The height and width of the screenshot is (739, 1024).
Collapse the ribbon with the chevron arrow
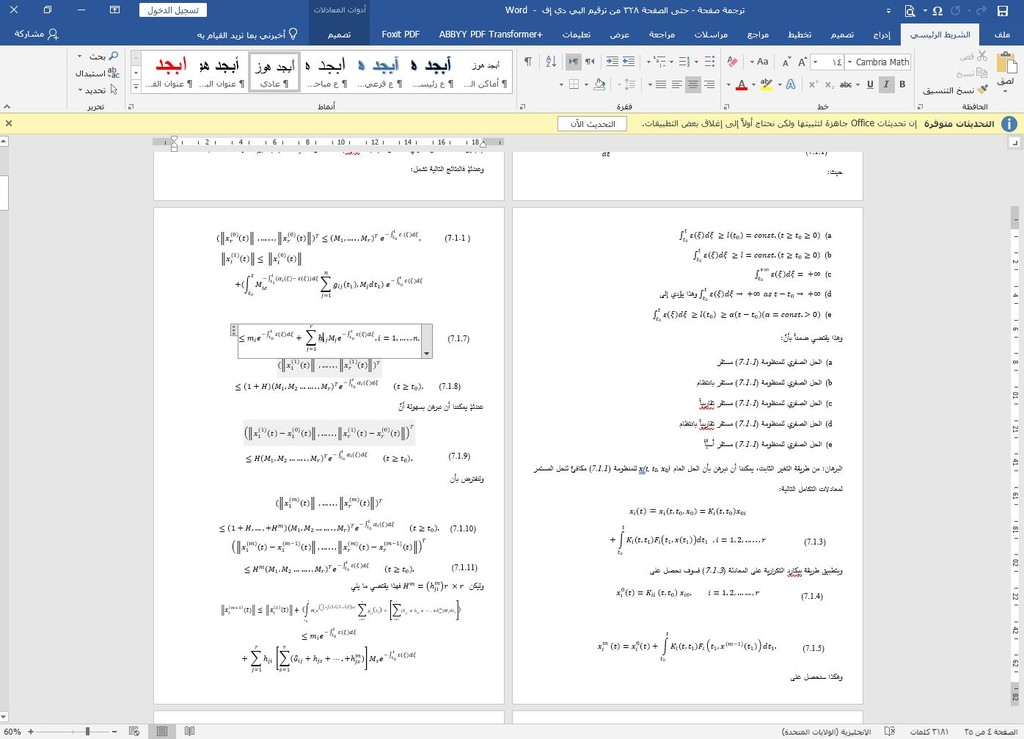tap(7, 106)
